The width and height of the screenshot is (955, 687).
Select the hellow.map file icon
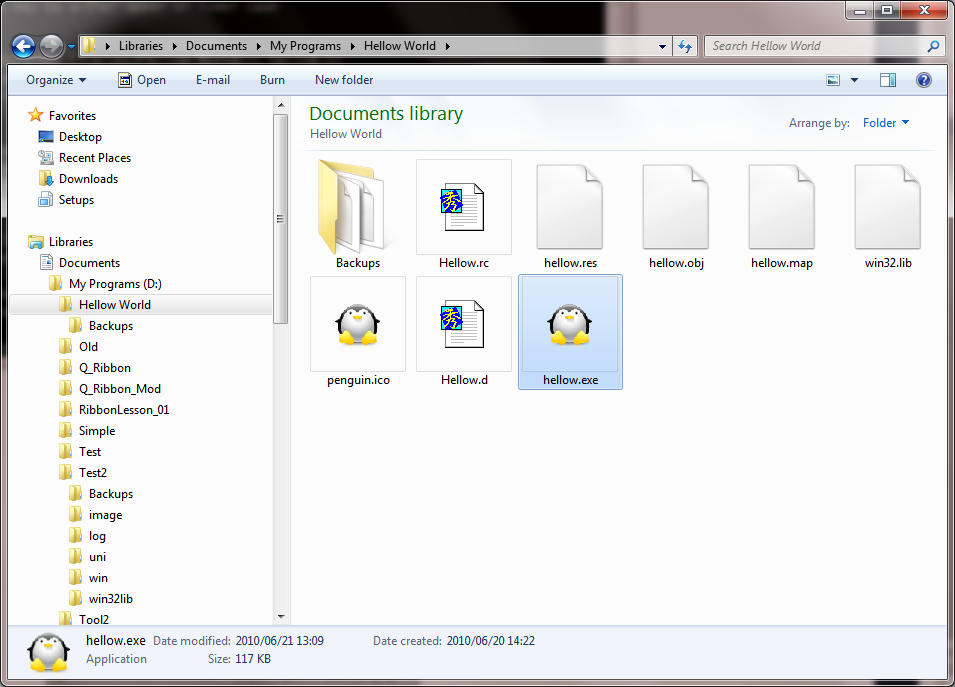781,207
